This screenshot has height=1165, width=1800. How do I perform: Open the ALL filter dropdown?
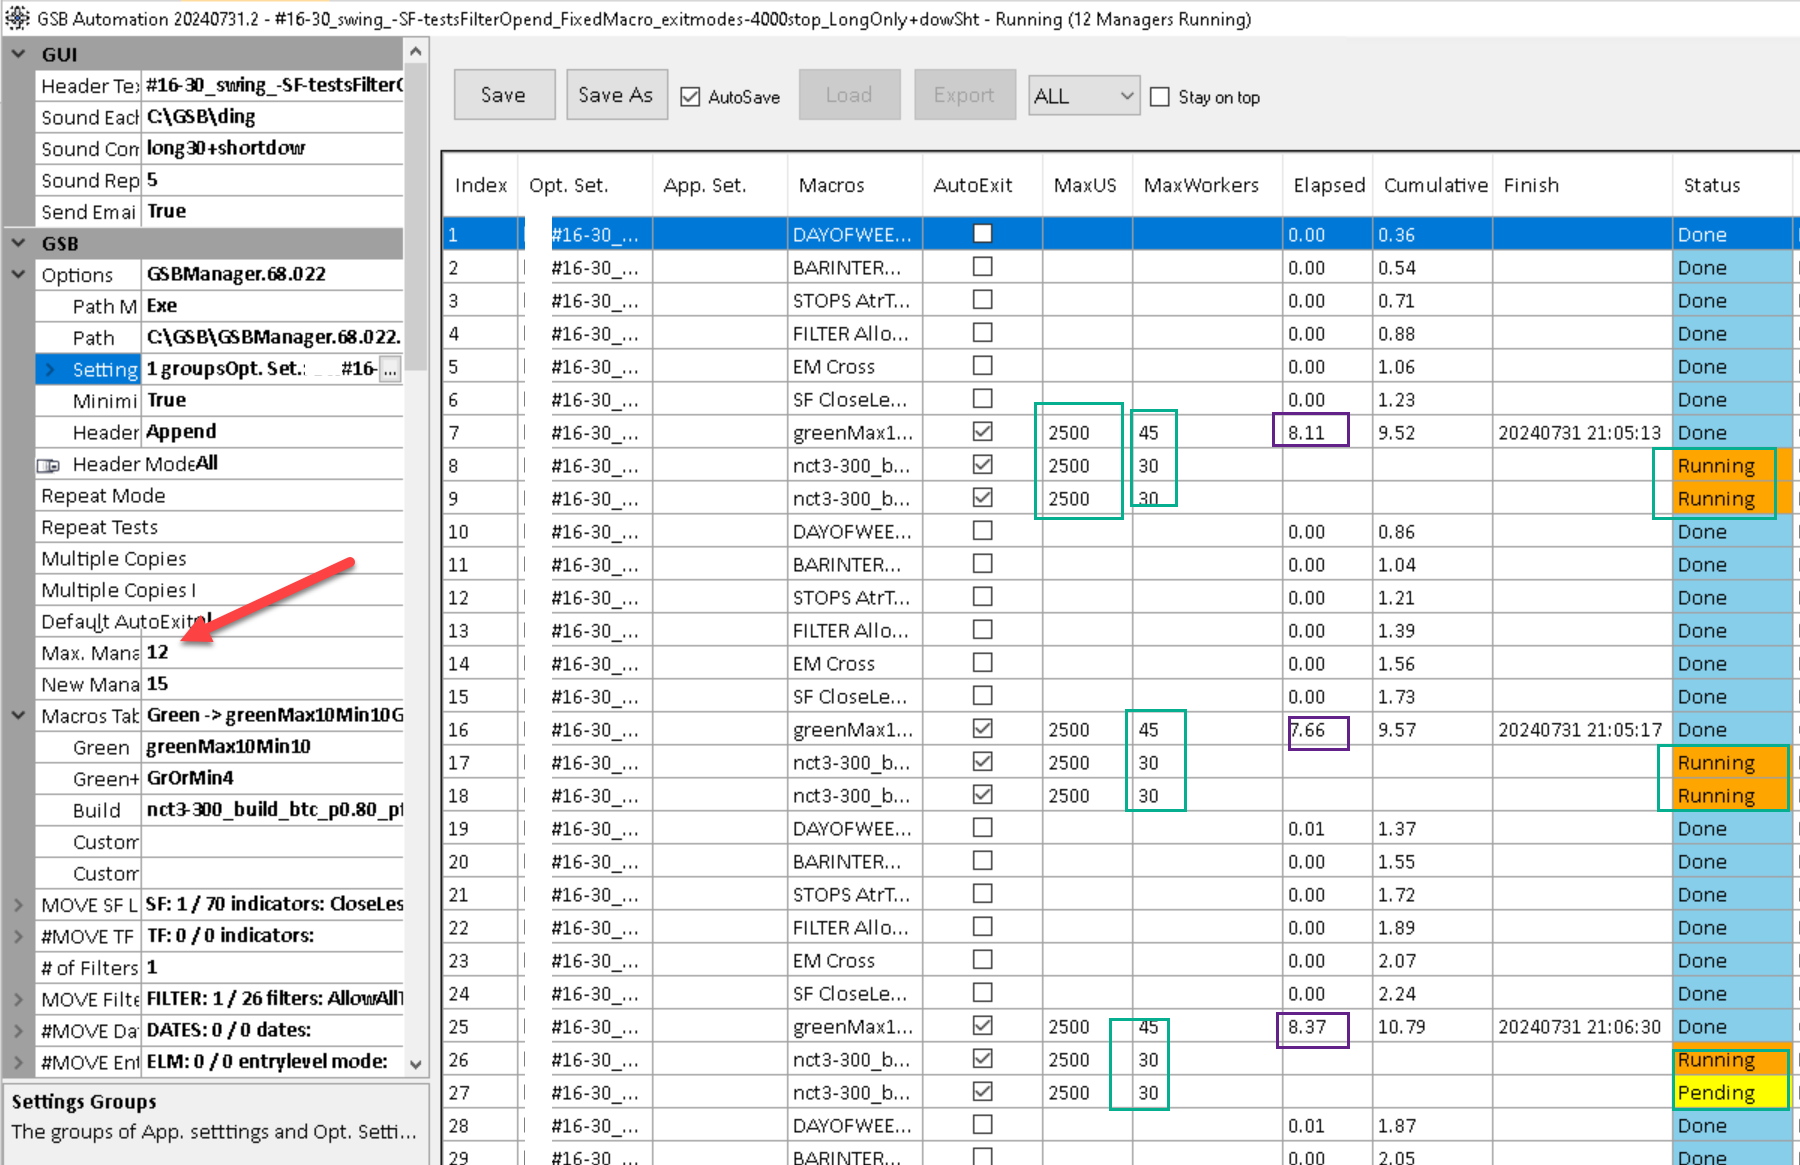click(1084, 96)
